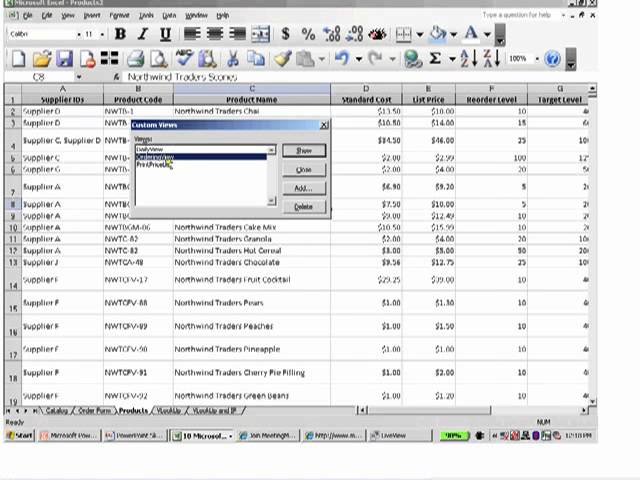Click the Redo arrow icon
The width and height of the screenshot is (640, 480).
pyautogui.click(x=375, y=58)
